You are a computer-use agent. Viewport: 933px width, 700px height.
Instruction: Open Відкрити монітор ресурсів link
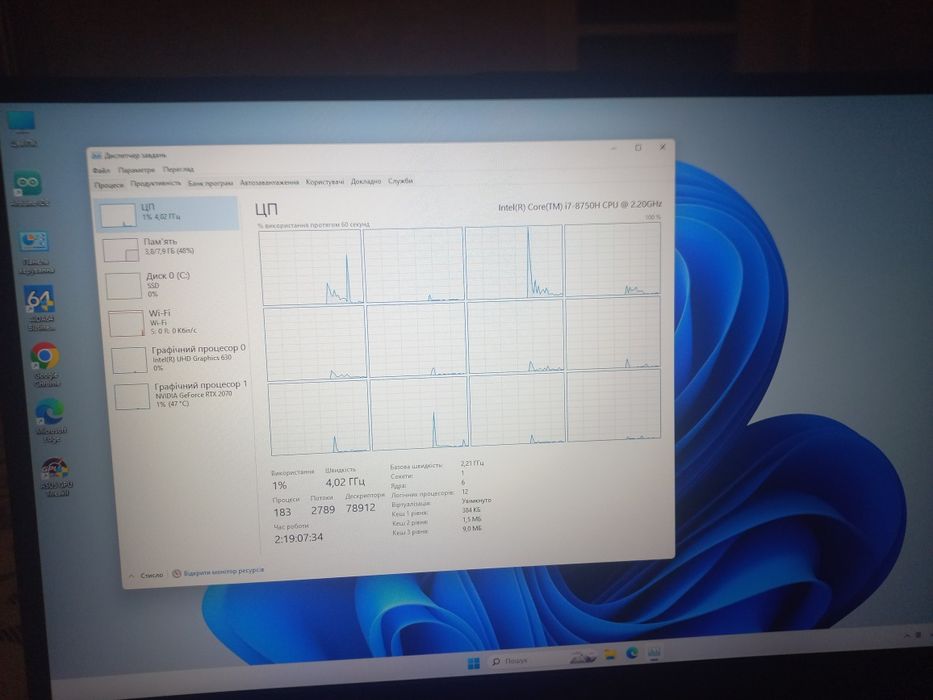tap(224, 571)
